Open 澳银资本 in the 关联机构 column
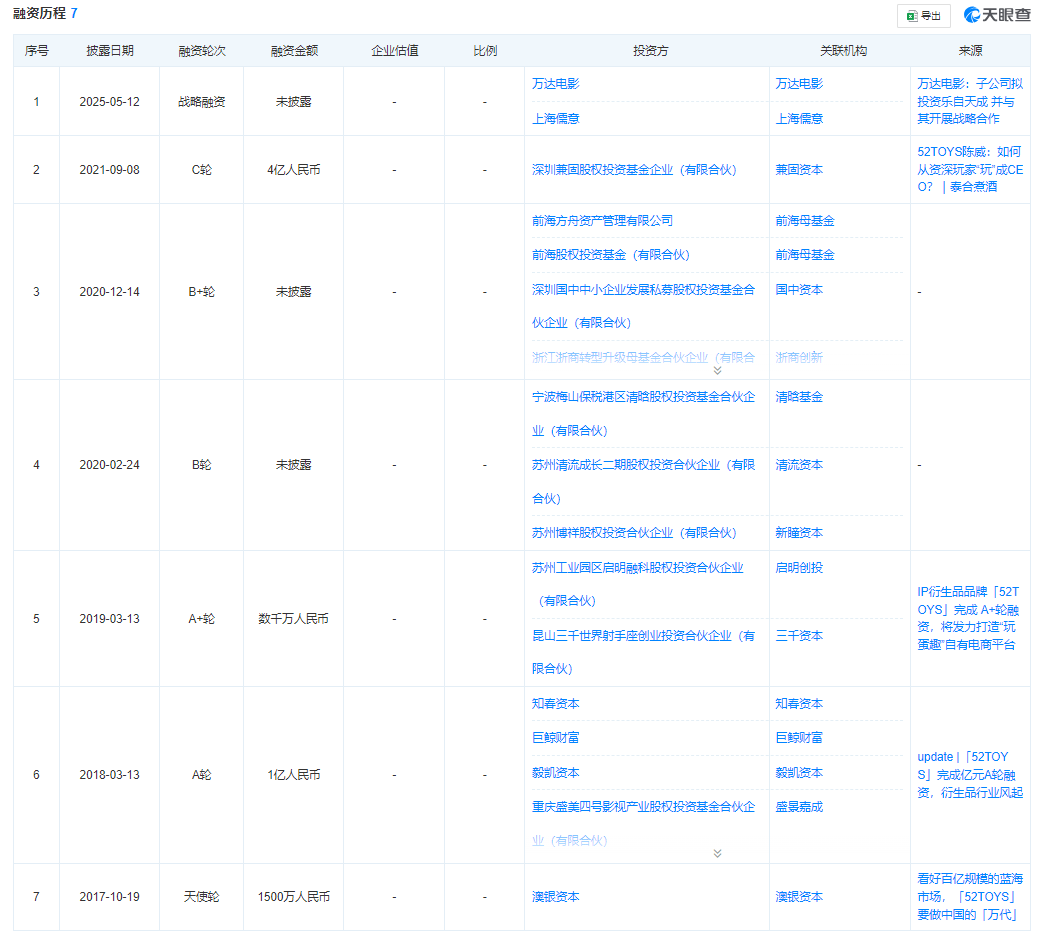 point(799,897)
